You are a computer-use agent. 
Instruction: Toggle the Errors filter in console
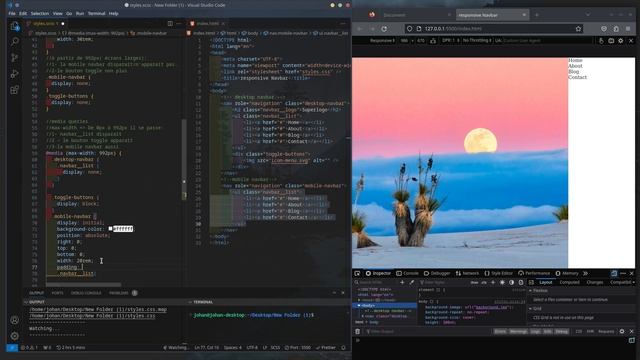click(x=500, y=331)
